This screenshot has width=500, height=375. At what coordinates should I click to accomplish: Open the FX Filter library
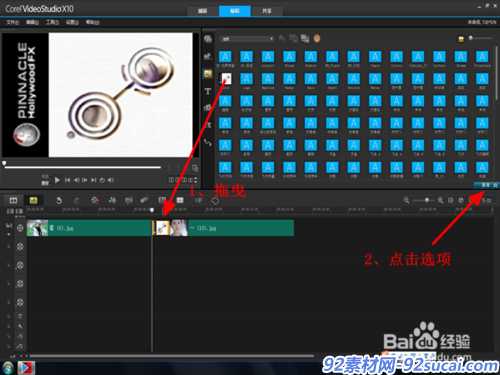click(x=208, y=125)
